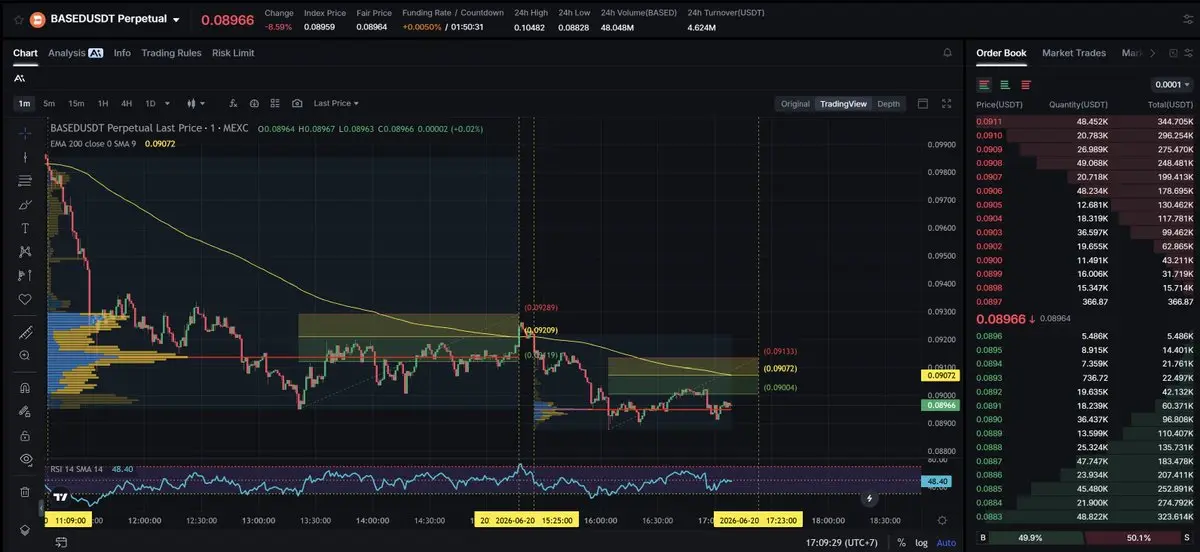The height and width of the screenshot is (552, 1200).
Task: Toggle log scale mode
Action: click(921, 543)
